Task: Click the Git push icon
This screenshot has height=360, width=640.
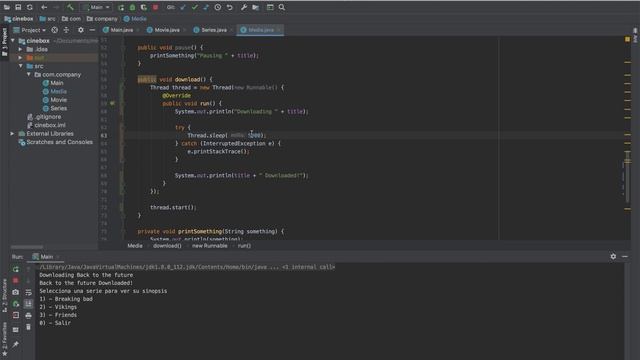Action: click(206, 7)
